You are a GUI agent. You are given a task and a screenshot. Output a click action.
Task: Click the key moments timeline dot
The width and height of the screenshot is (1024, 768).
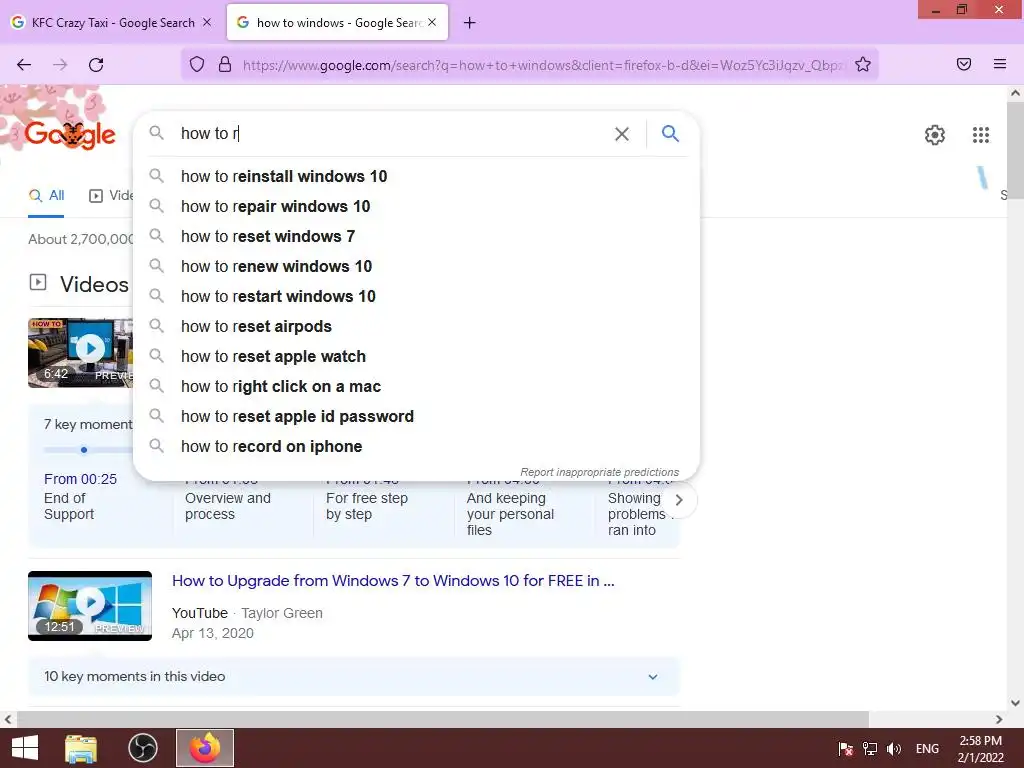(x=84, y=450)
